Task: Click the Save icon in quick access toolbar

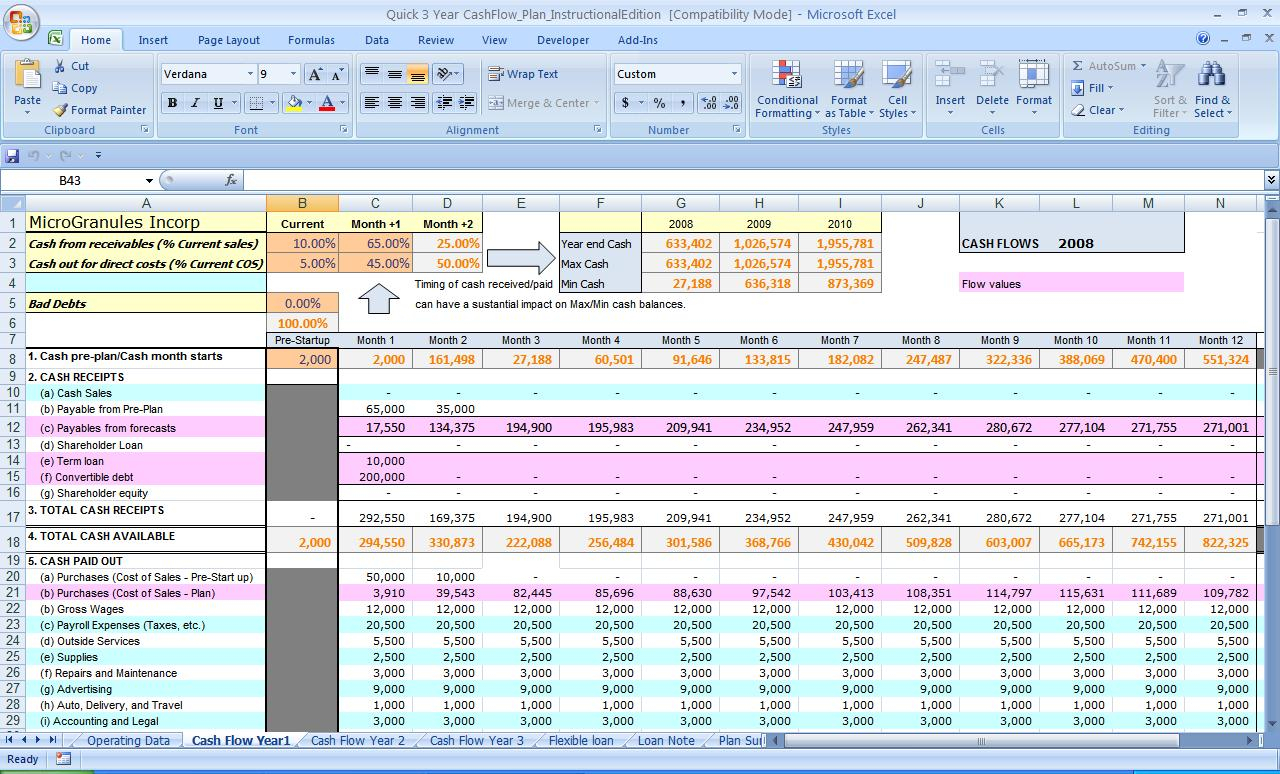Action: tap(13, 155)
